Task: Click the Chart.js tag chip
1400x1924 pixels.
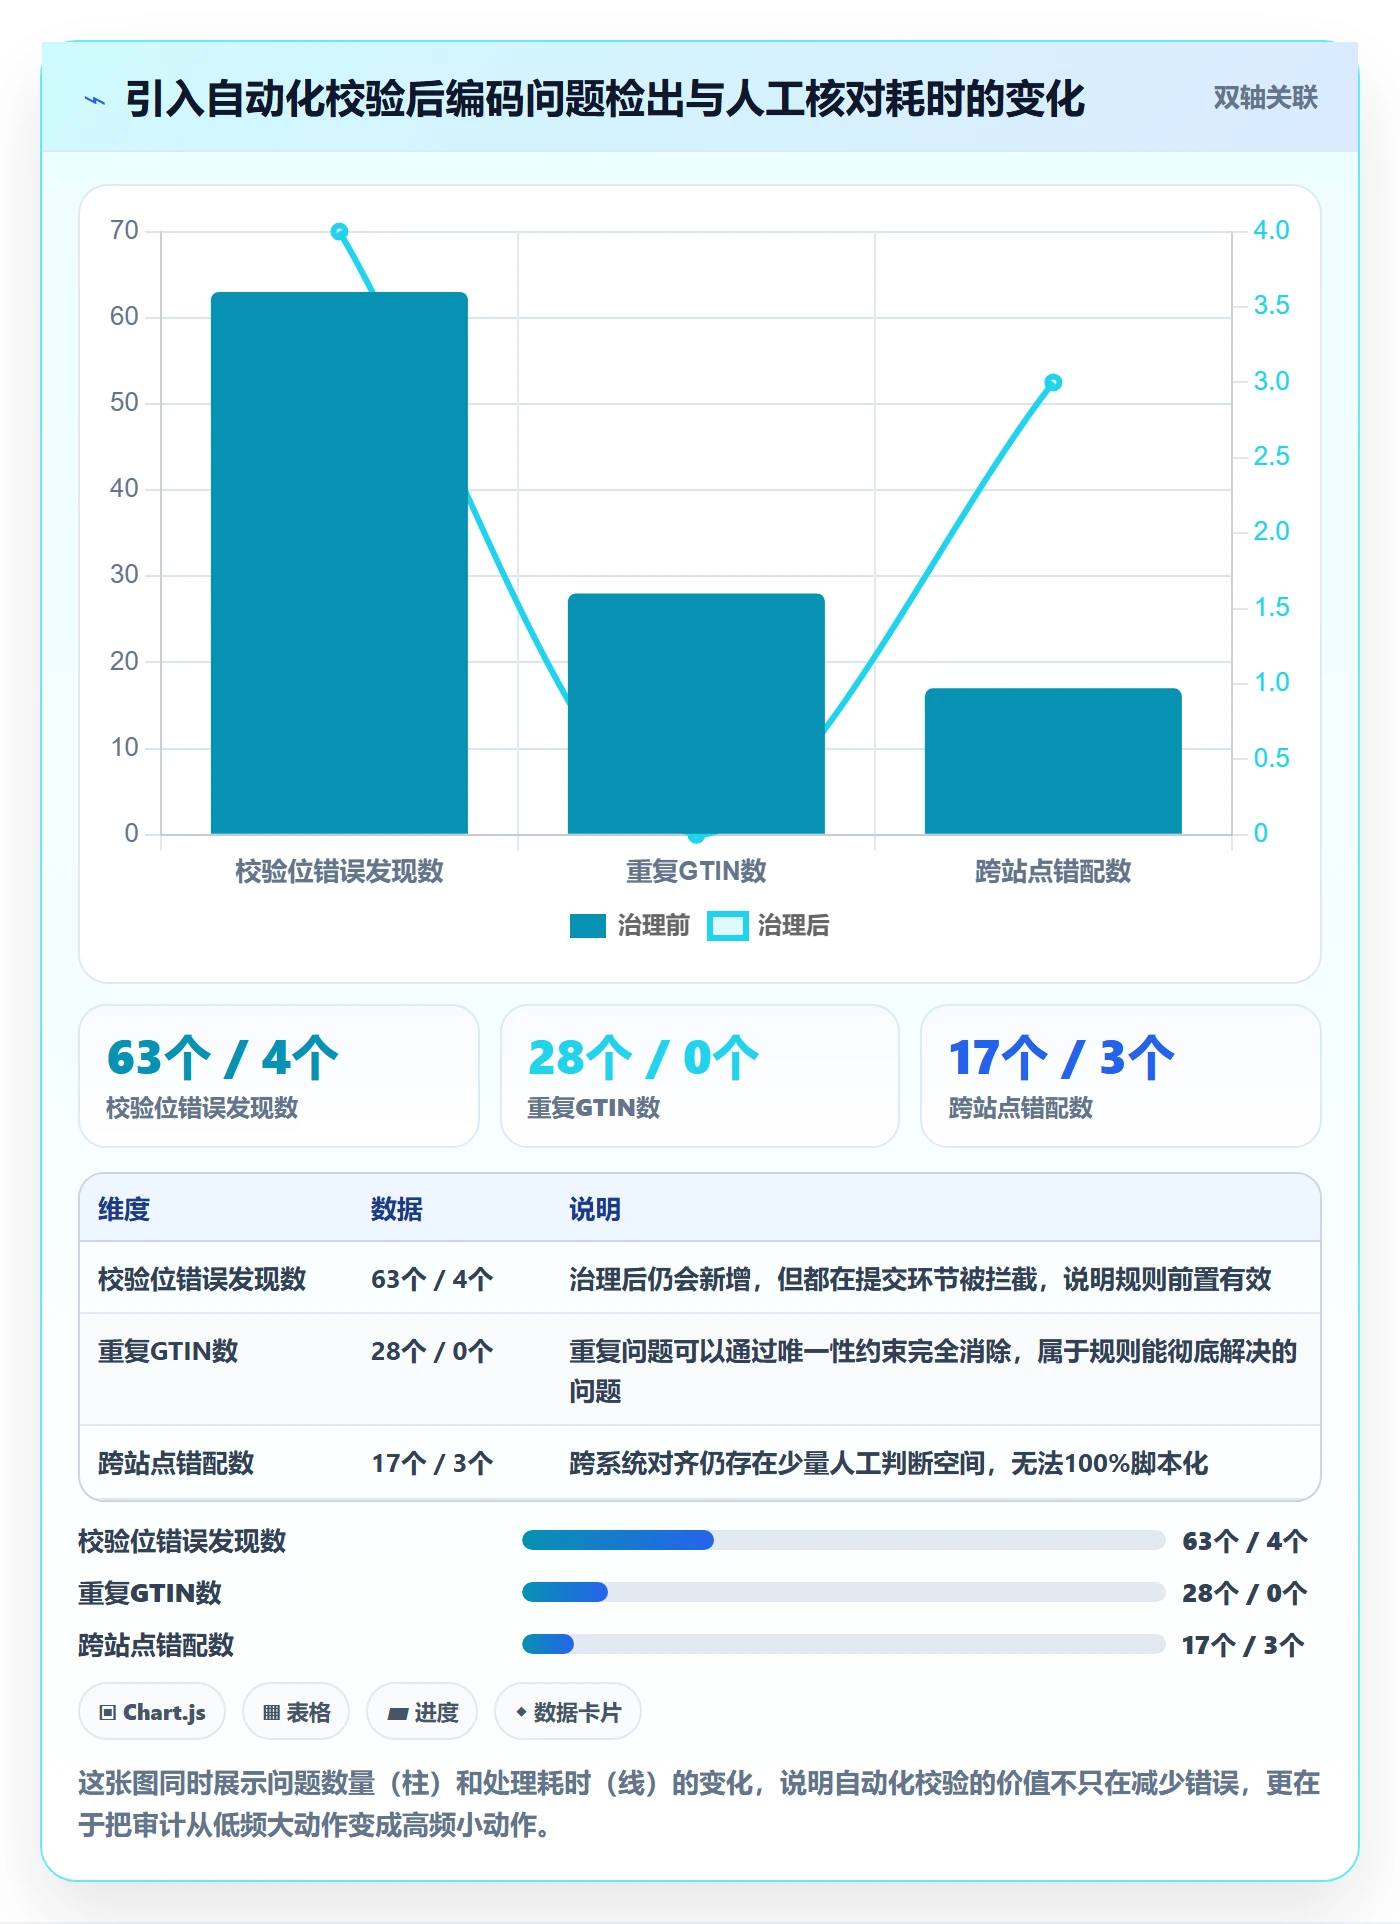Action: [x=152, y=1712]
